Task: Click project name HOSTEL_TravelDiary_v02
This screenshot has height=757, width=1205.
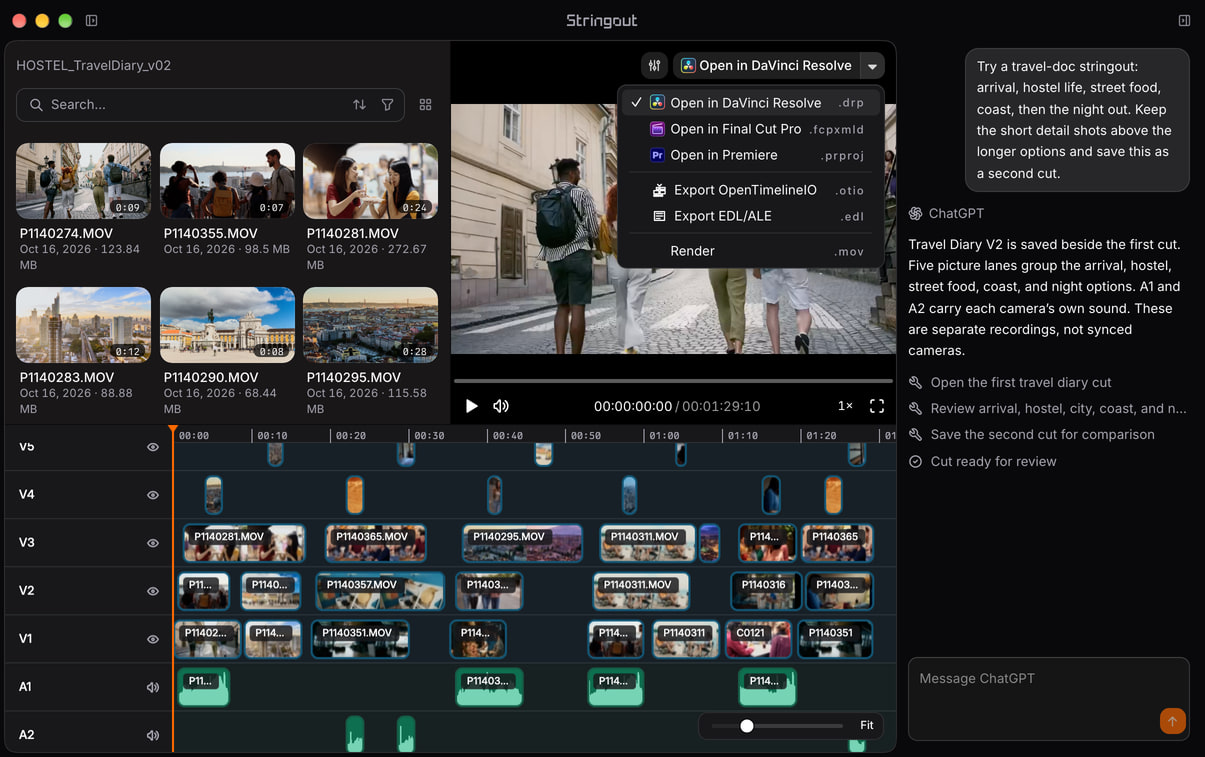Action: [94, 66]
